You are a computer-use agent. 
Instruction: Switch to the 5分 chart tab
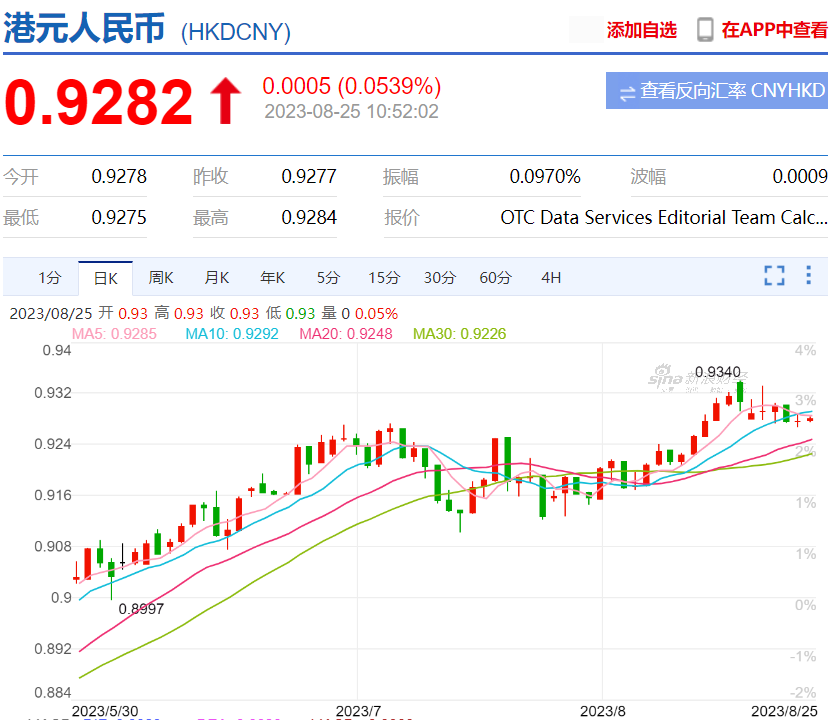click(328, 277)
